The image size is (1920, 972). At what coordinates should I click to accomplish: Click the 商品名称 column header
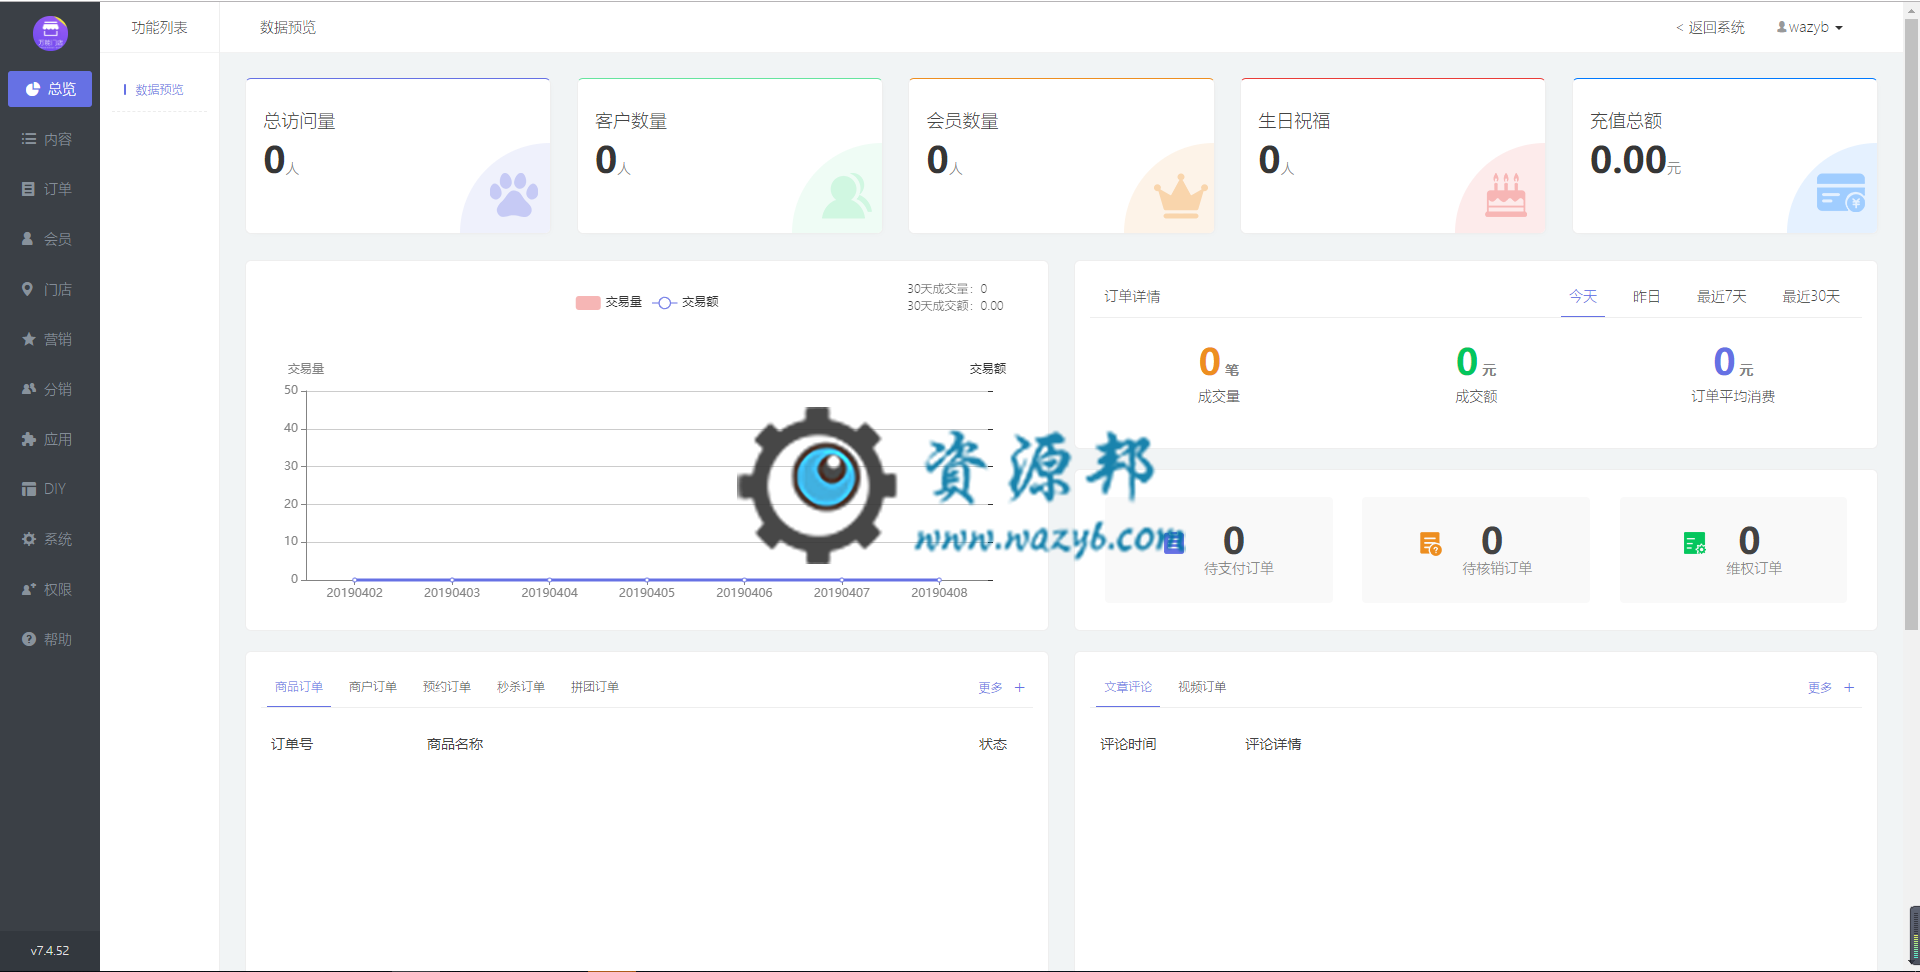455,744
